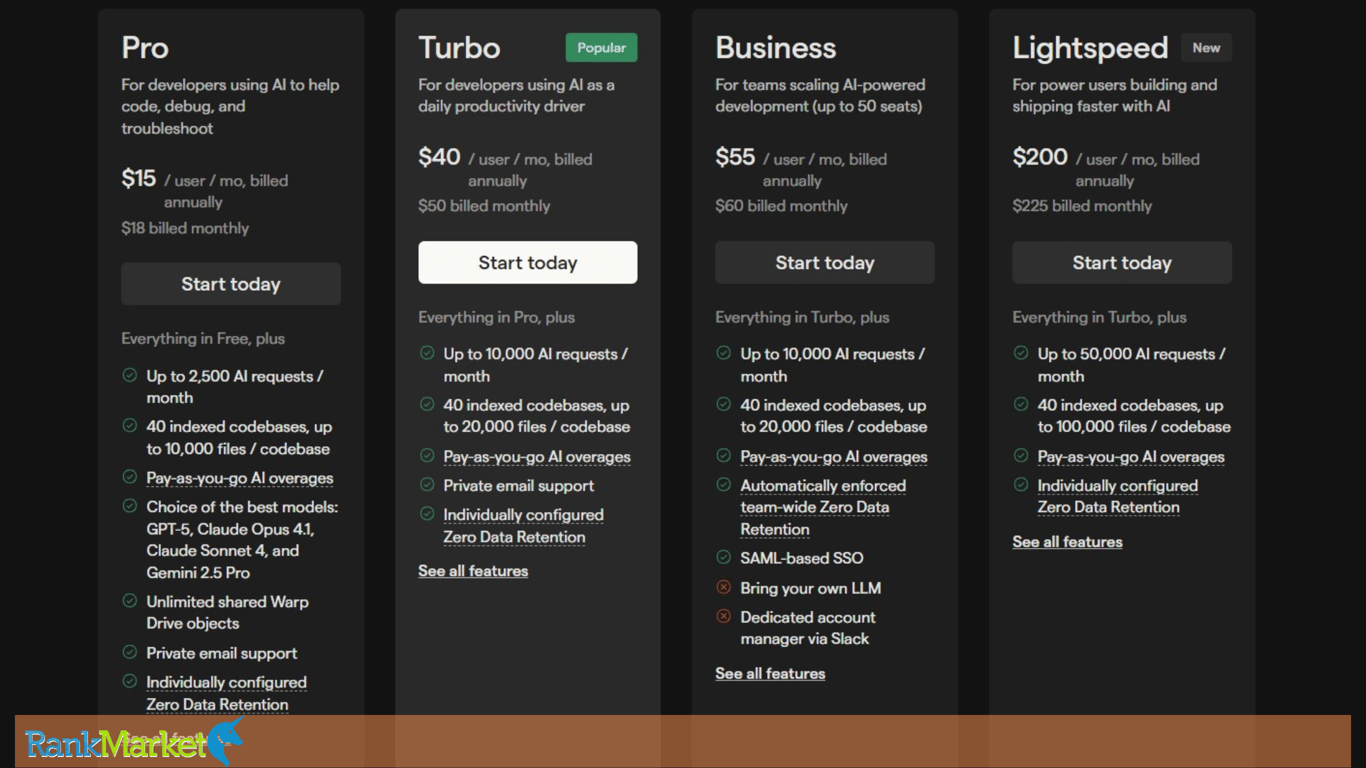The height and width of the screenshot is (768, 1366).
Task: Click the Pro plan heading
Action: tap(145, 48)
